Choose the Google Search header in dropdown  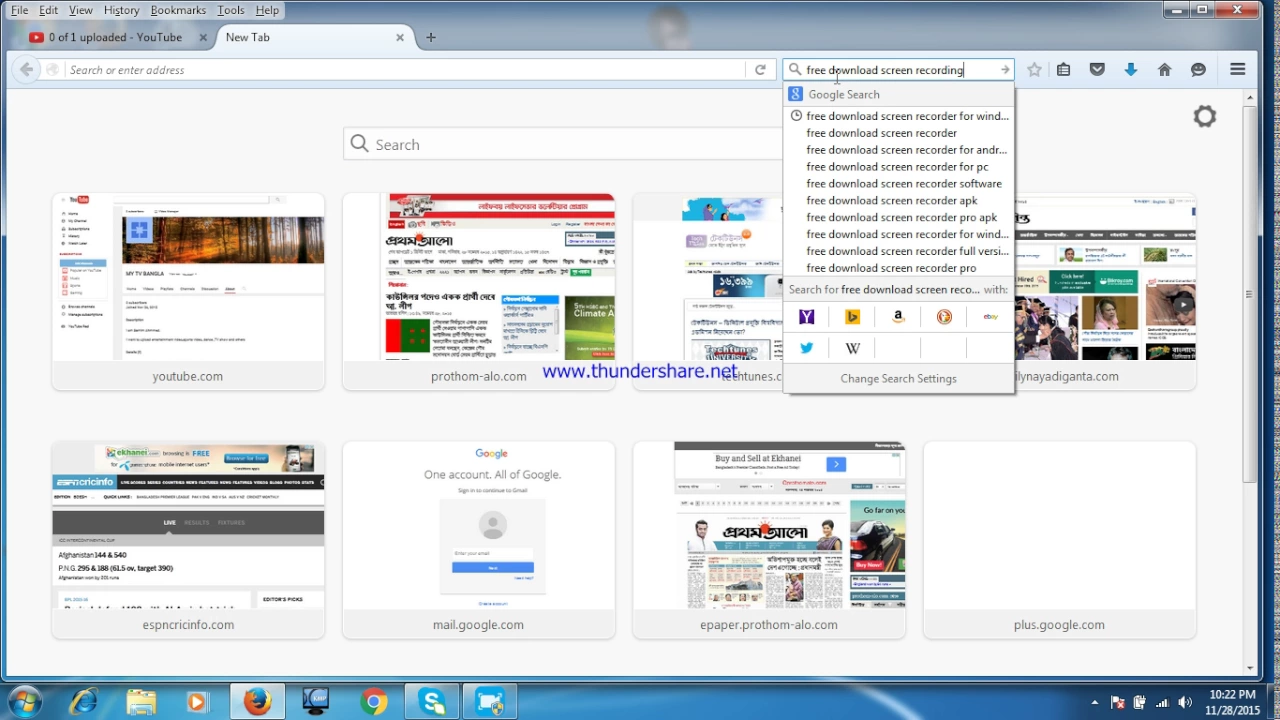(899, 94)
